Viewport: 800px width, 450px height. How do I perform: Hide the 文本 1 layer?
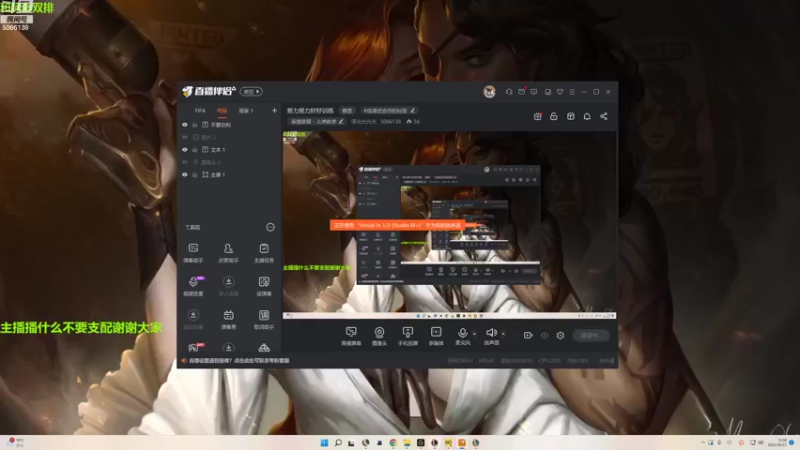coord(185,149)
